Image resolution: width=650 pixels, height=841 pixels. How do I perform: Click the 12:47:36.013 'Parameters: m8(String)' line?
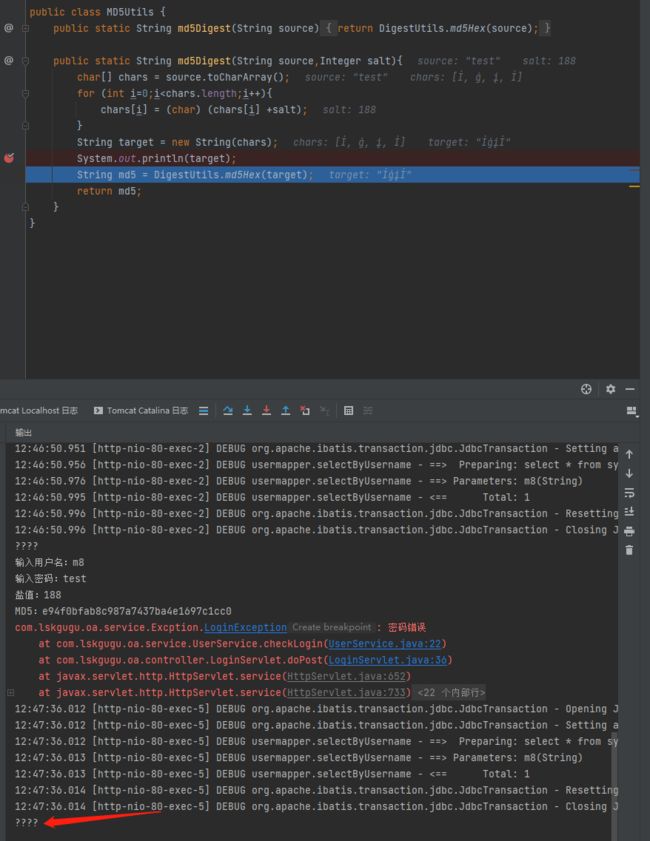point(298,757)
